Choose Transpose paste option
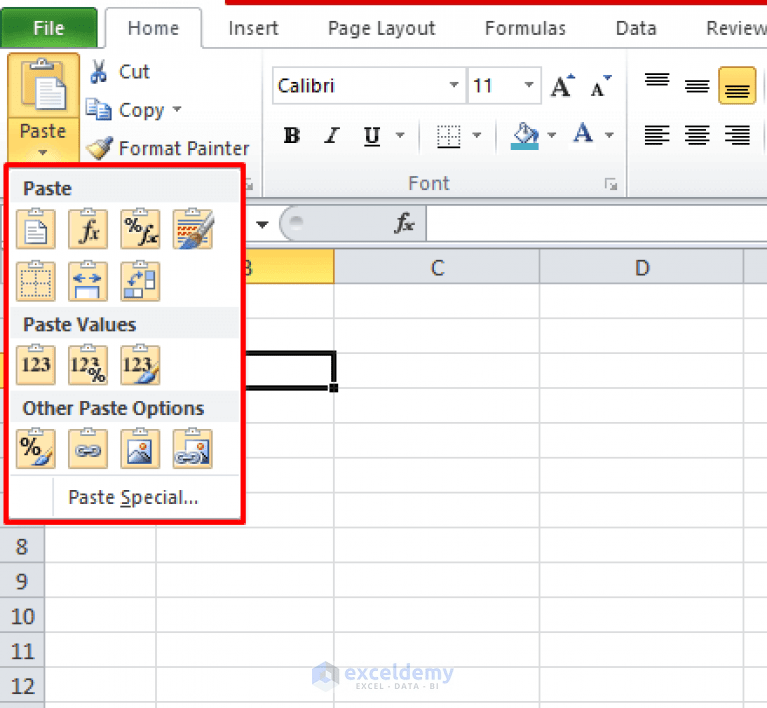 [x=140, y=281]
